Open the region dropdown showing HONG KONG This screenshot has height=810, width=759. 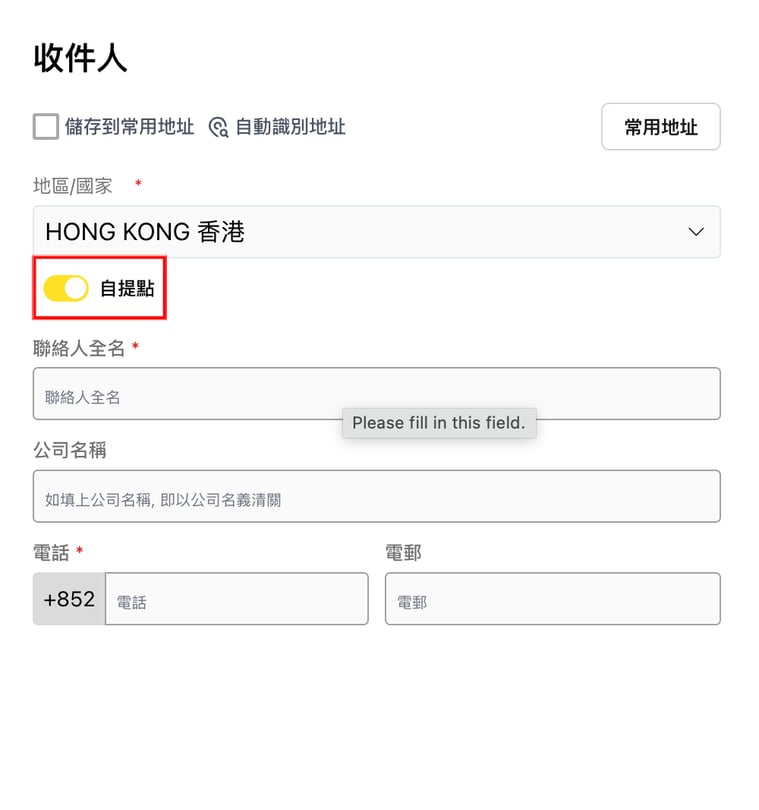pos(377,231)
